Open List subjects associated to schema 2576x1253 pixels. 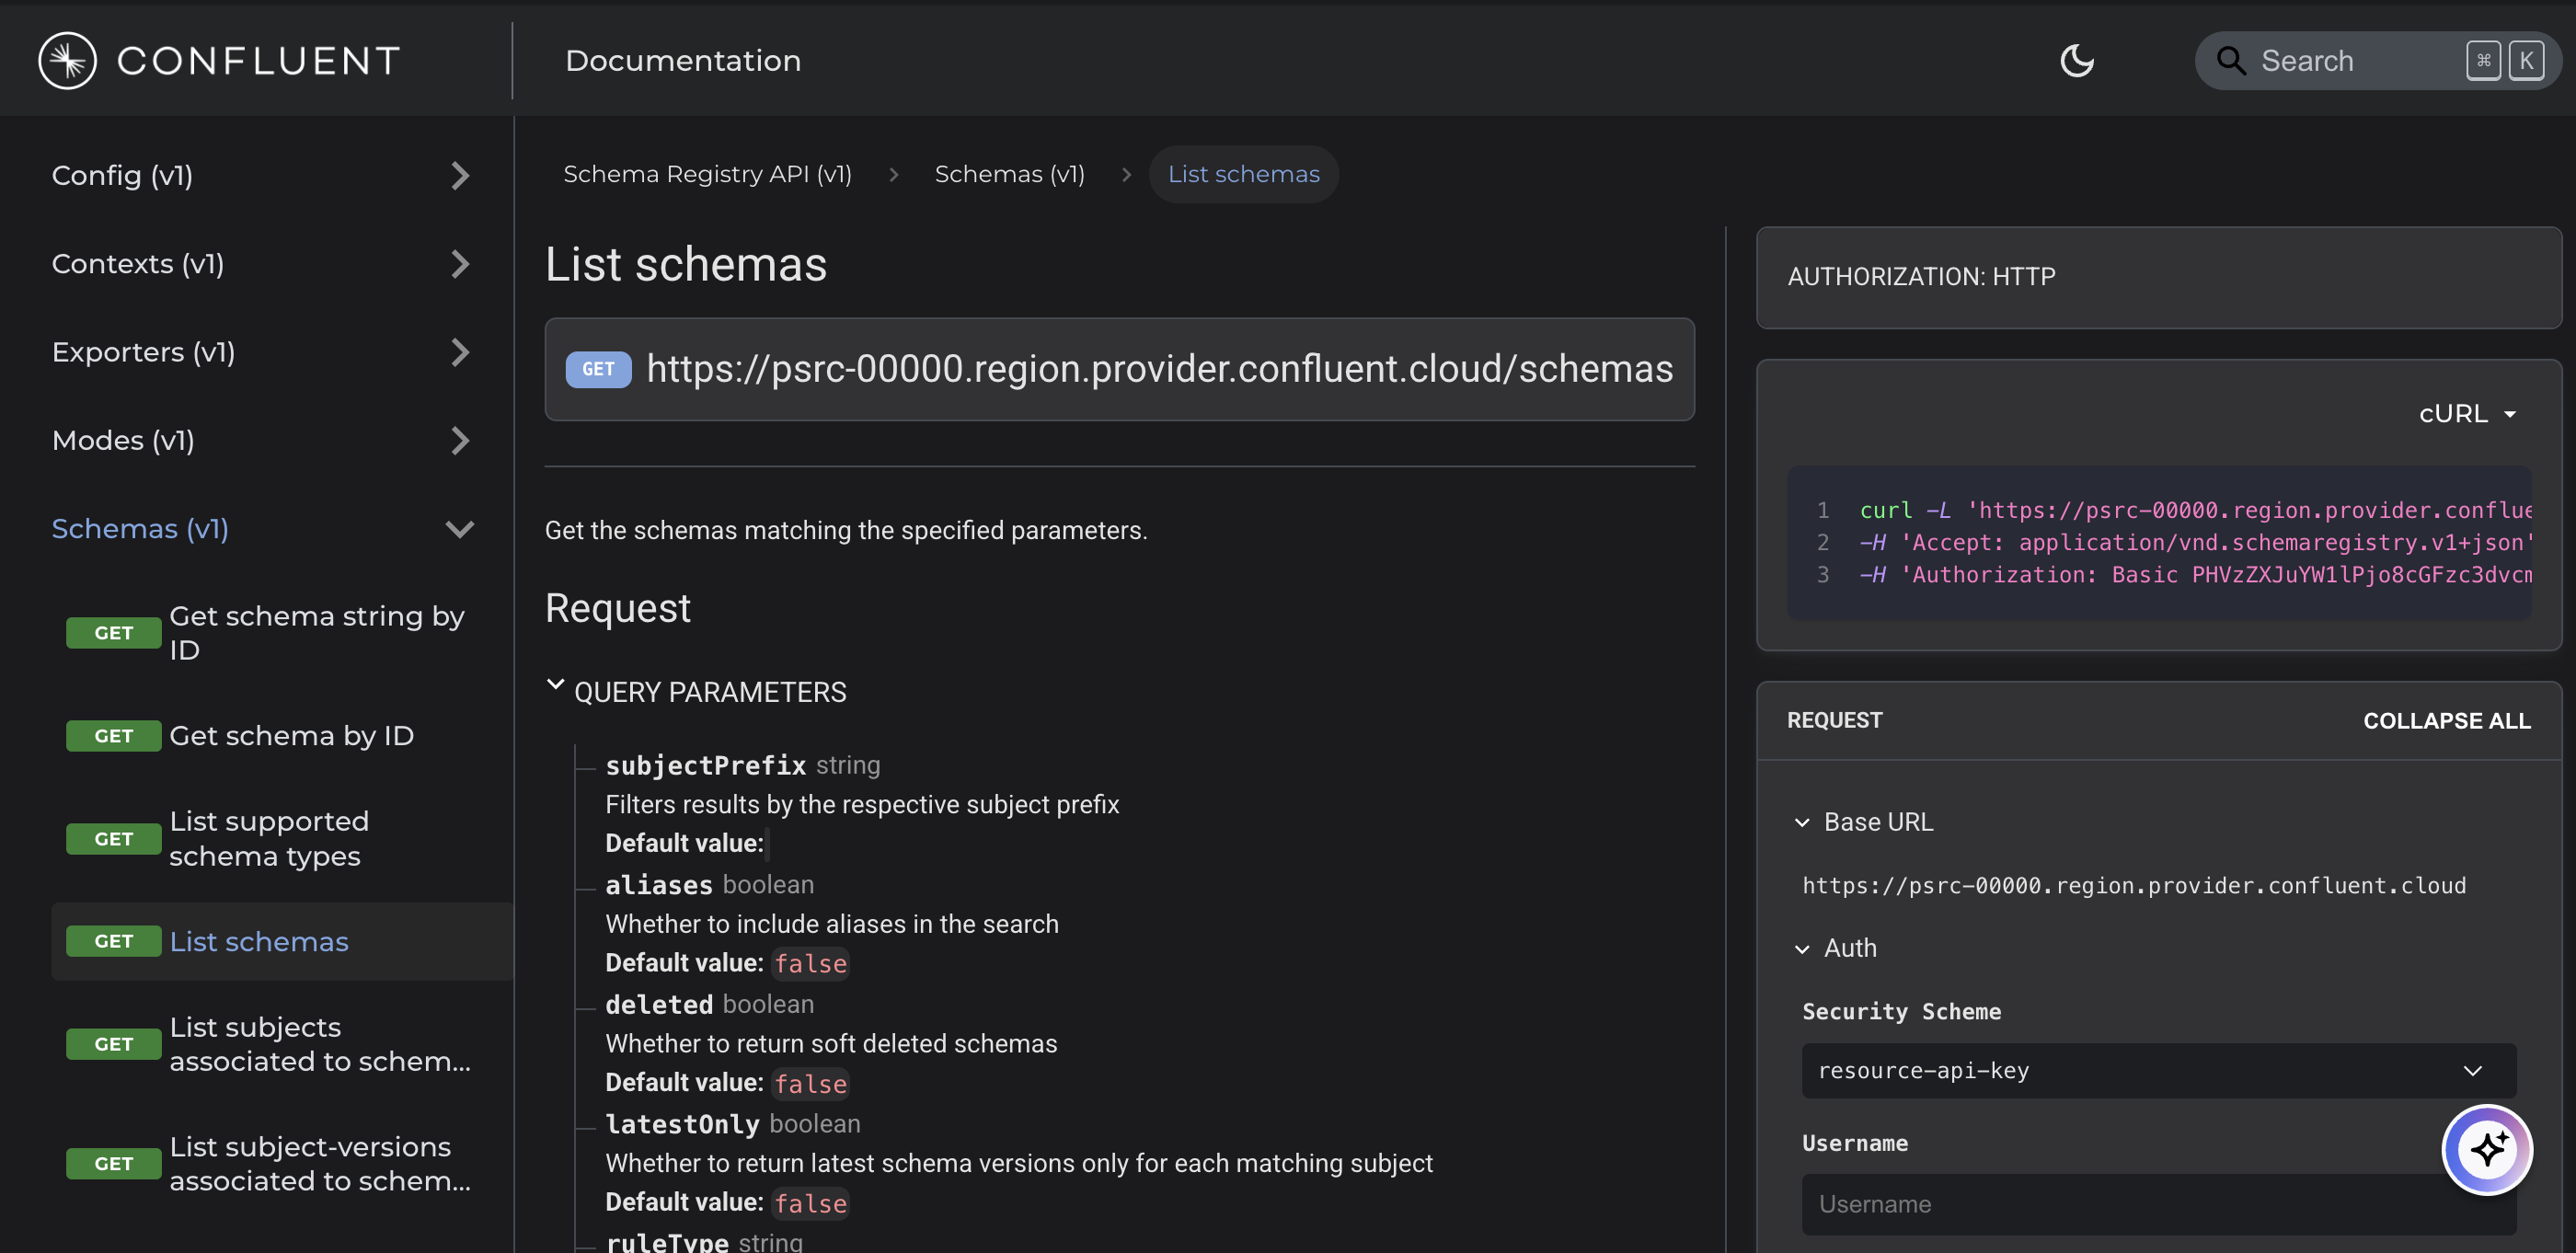click(320, 1044)
